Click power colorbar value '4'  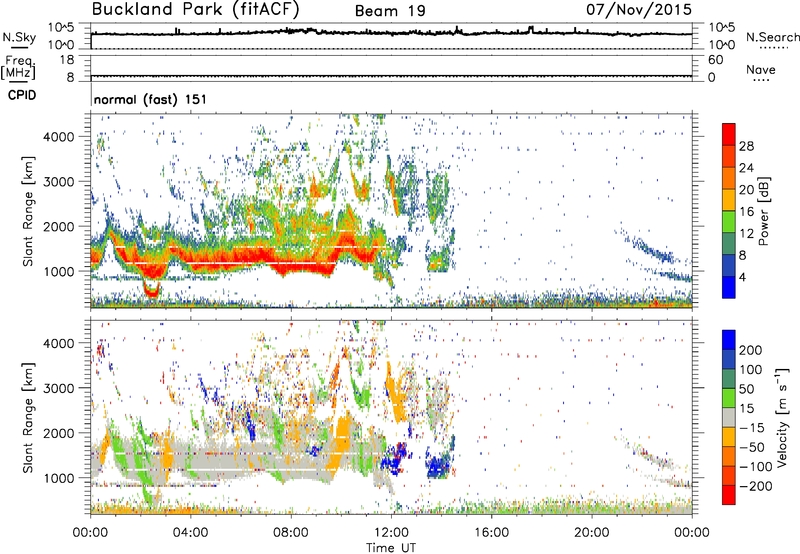coord(742,277)
